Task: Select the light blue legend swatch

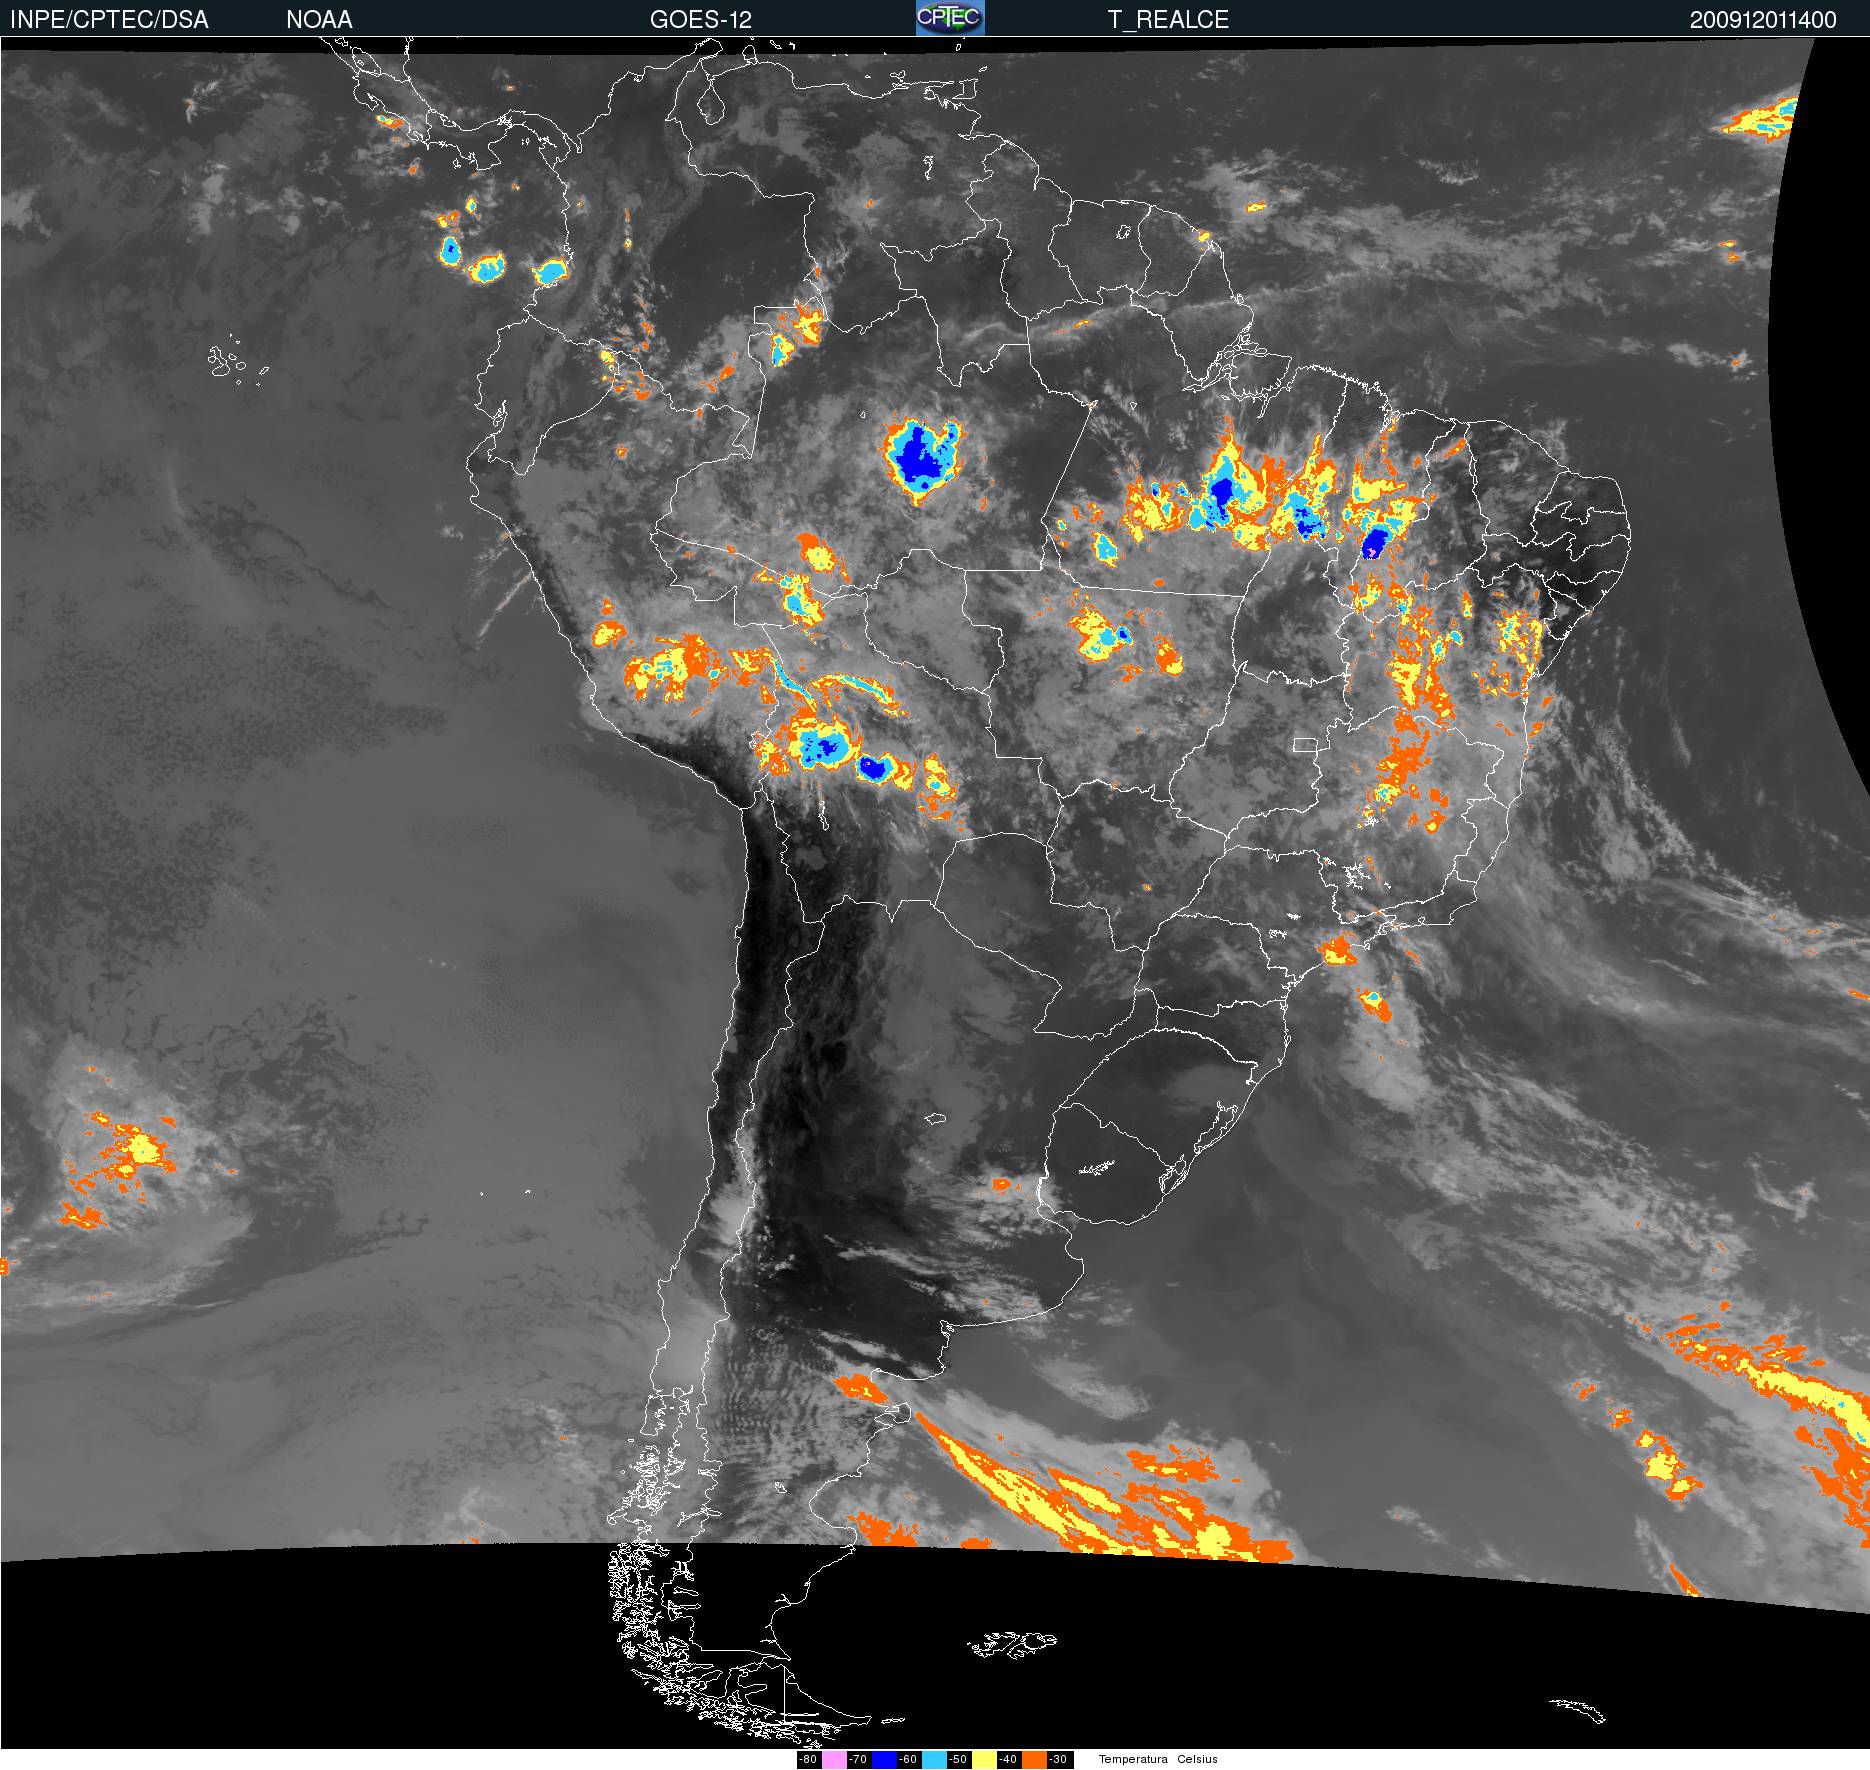Action: (x=934, y=1759)
